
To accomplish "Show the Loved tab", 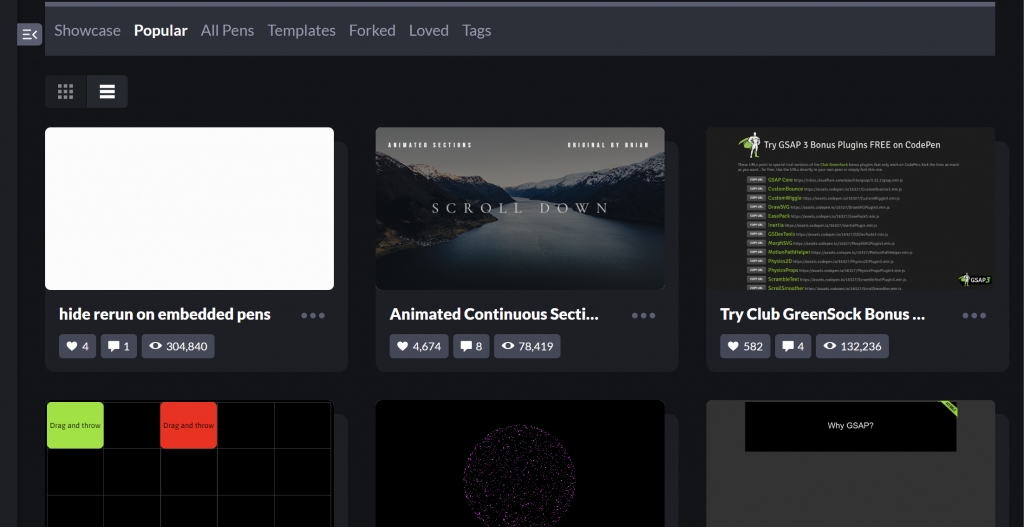I will [x=428, y=31].
